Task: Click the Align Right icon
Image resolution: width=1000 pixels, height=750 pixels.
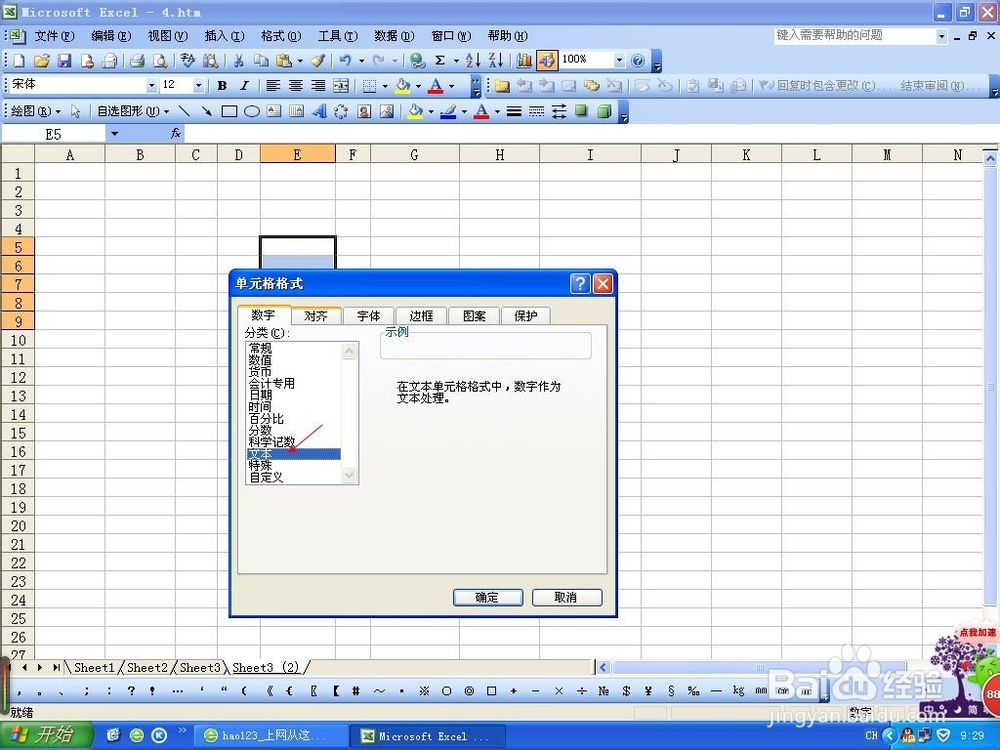Action: (x=318, y=85)
